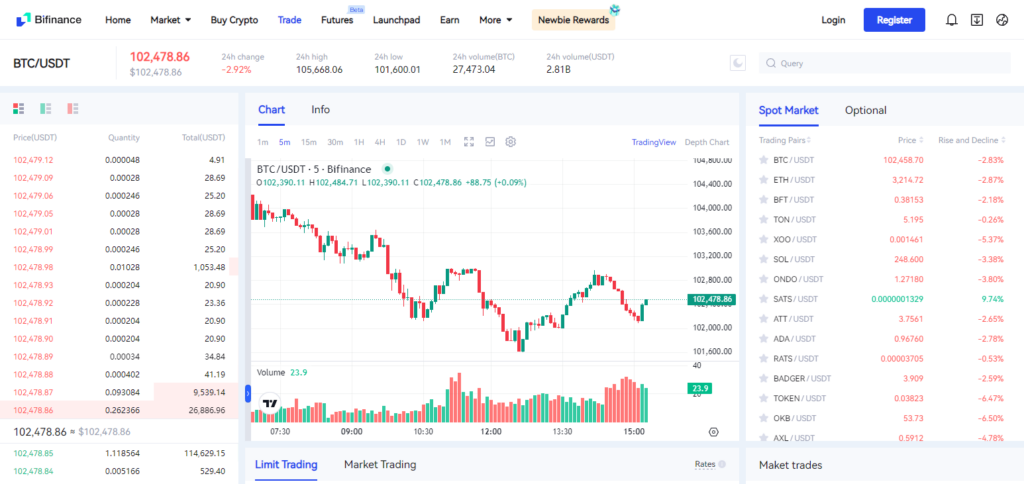Click the download app icon
The height and width of the screenshot is (484, 1024).
point(976,20)
